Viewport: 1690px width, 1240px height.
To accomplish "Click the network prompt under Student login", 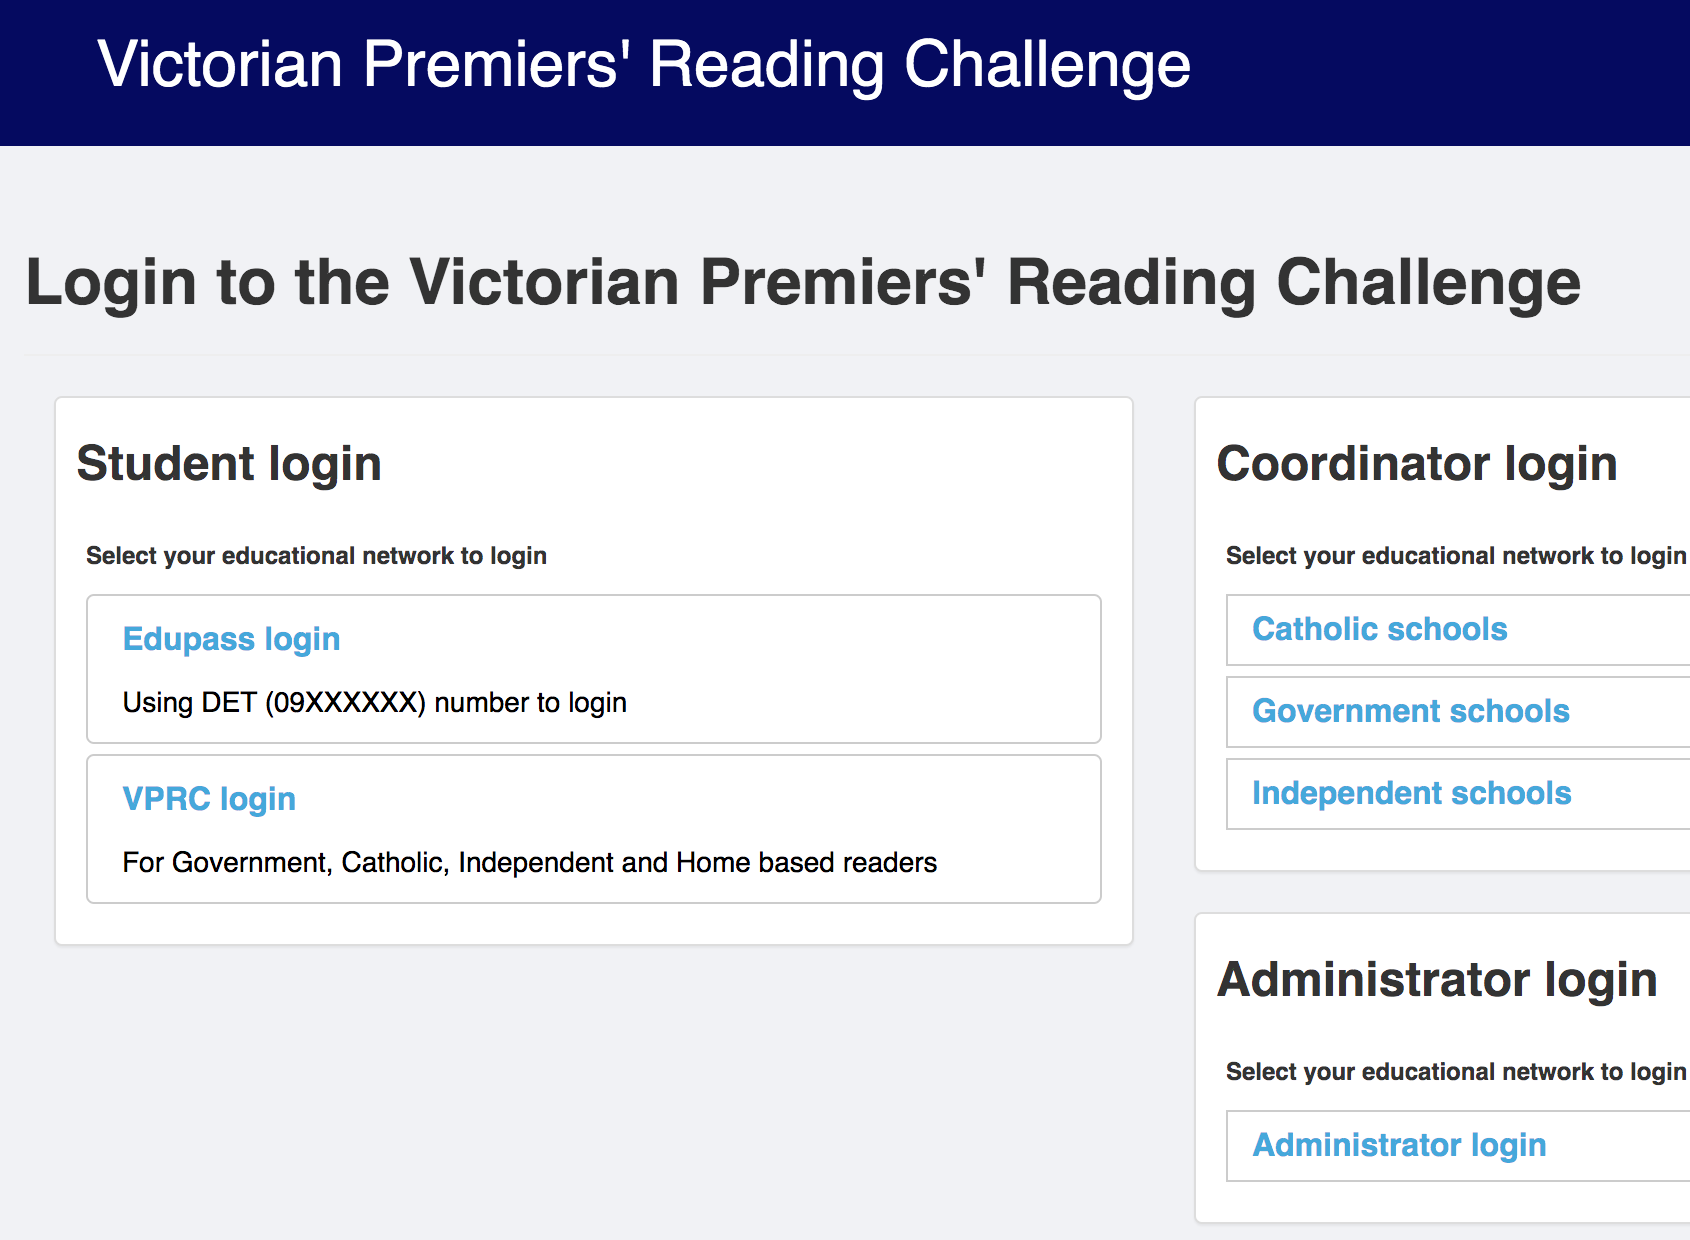I will click(316, 556).
